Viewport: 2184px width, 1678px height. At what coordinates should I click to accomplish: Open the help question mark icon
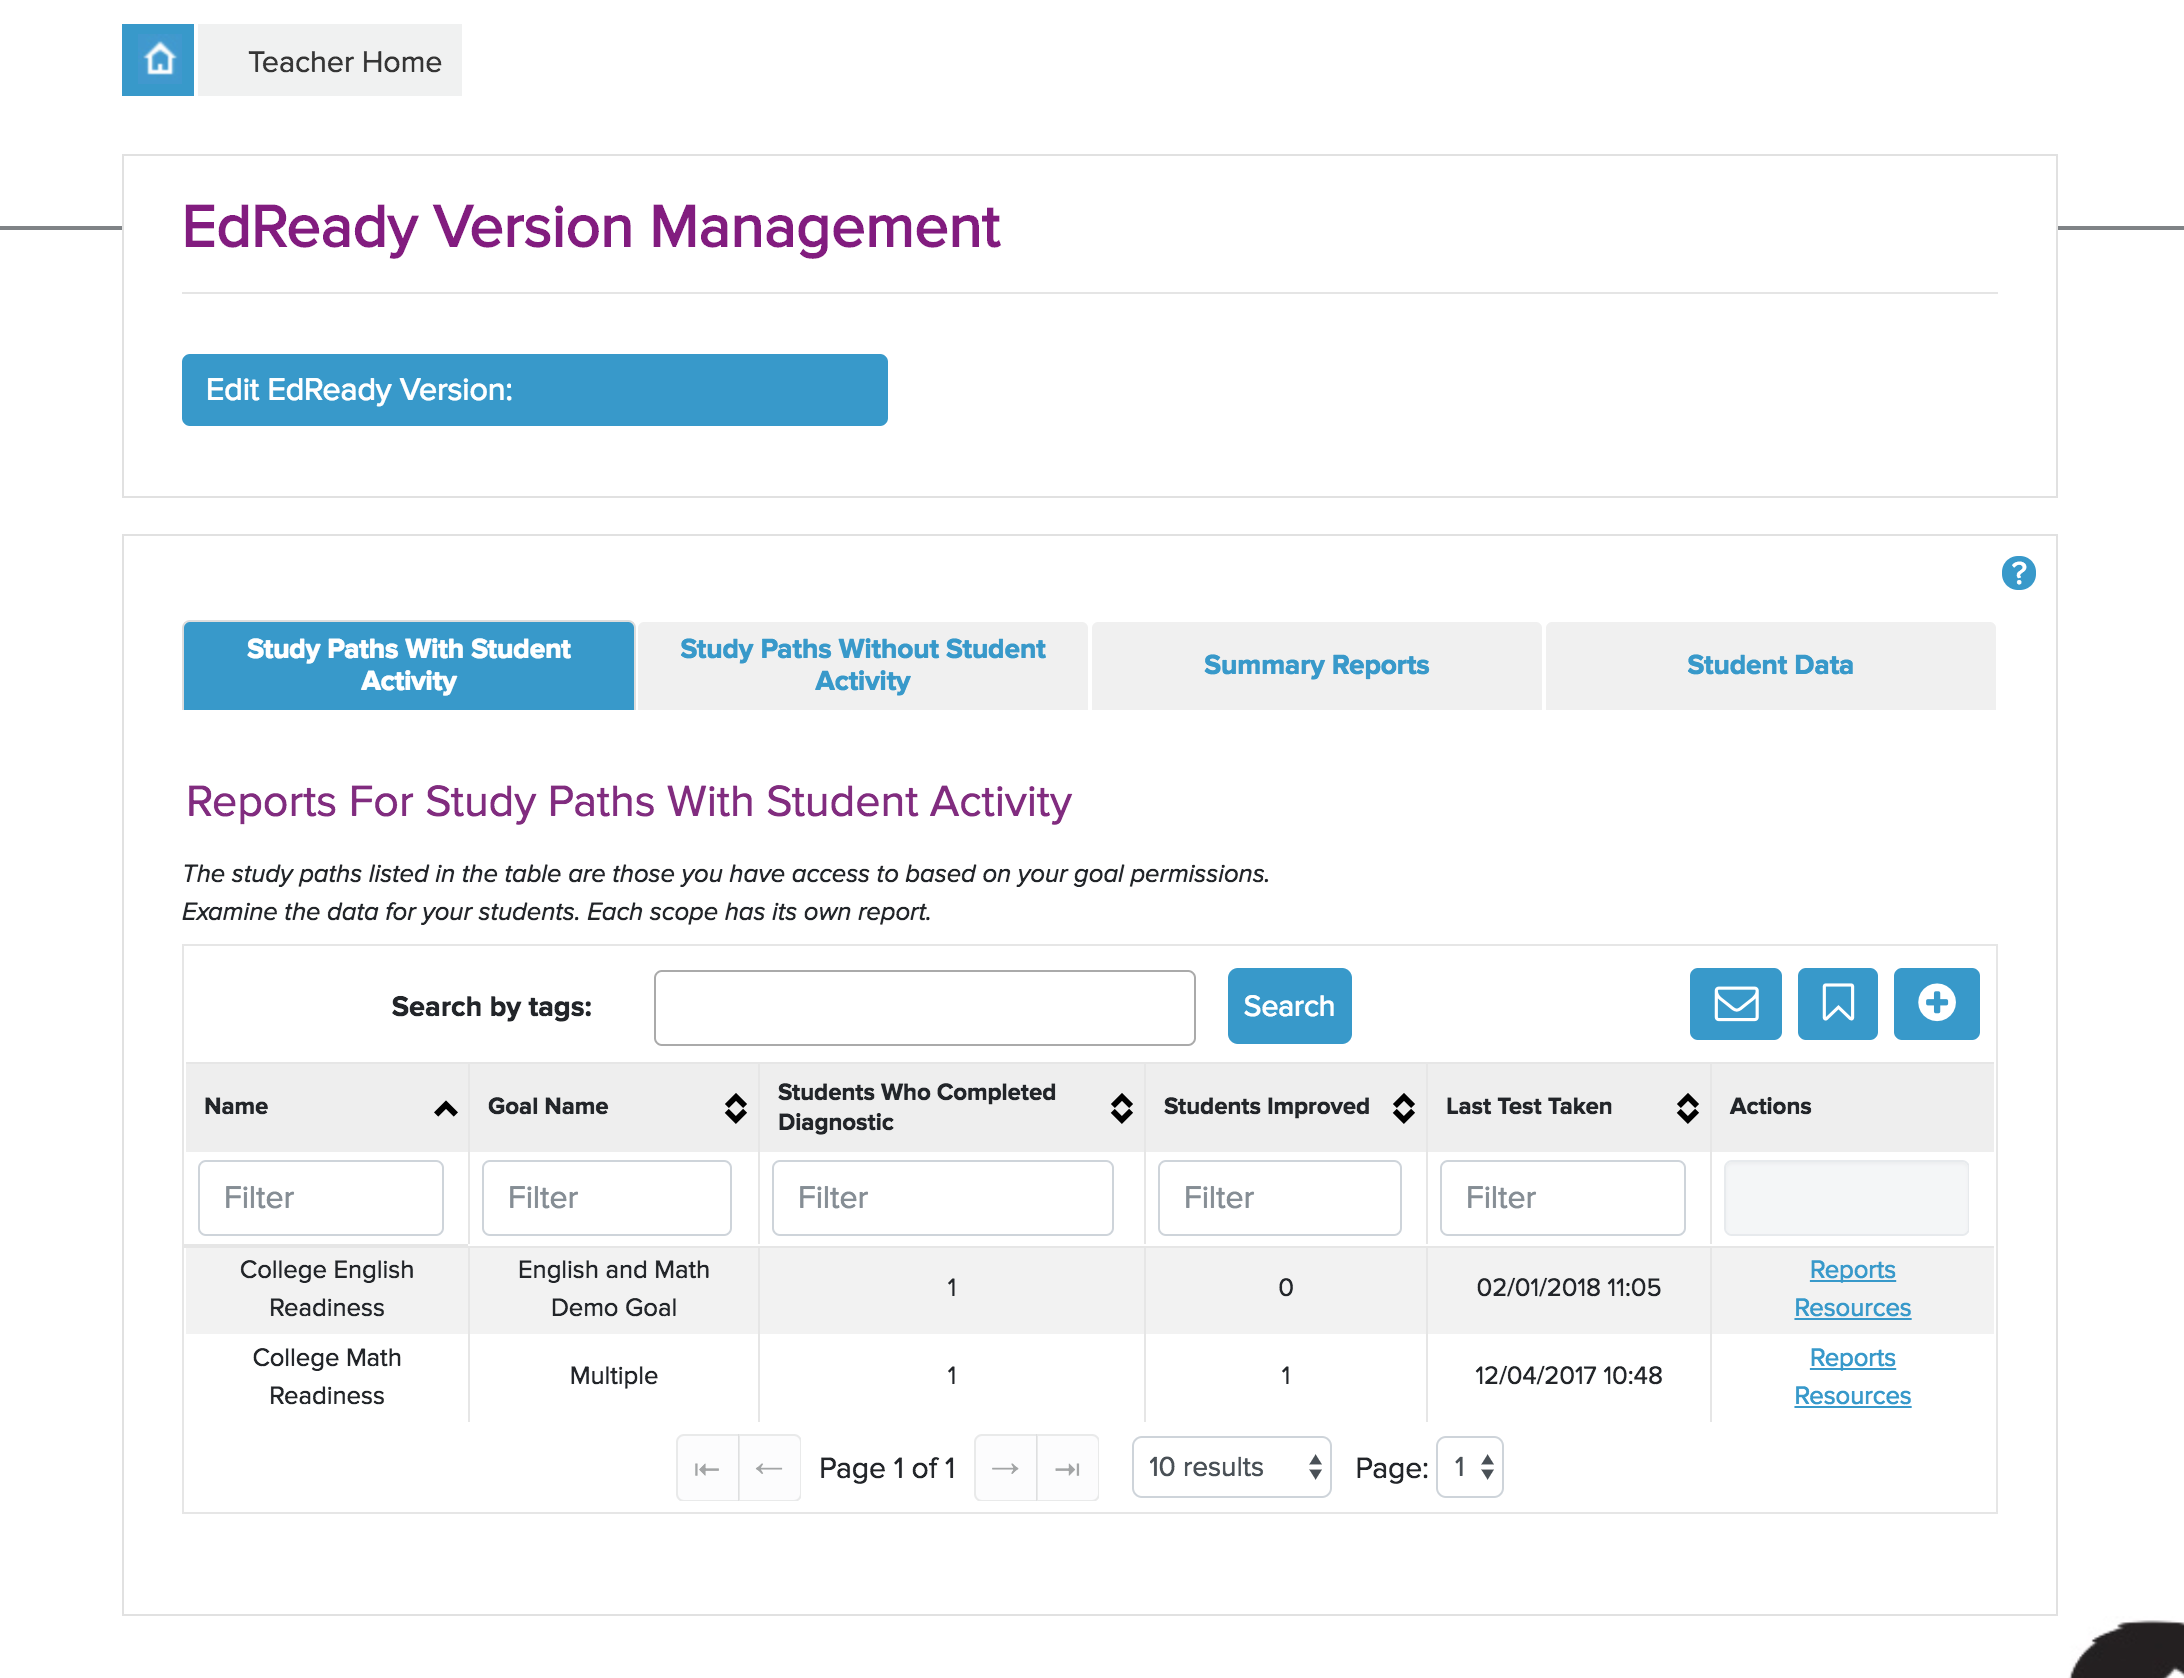pyautogui.click(x=2018, y=573)
